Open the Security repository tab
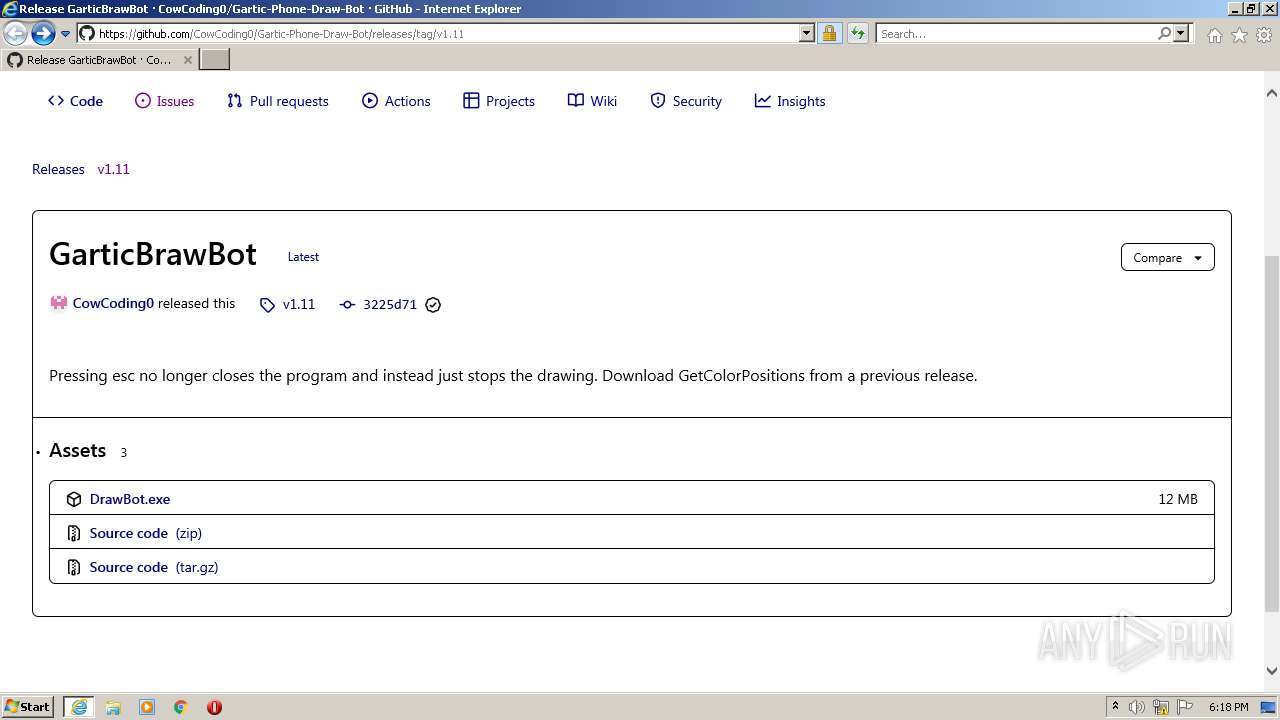Image resolution: width=1280 pixels, height=720 pixels. pos(686,101)
